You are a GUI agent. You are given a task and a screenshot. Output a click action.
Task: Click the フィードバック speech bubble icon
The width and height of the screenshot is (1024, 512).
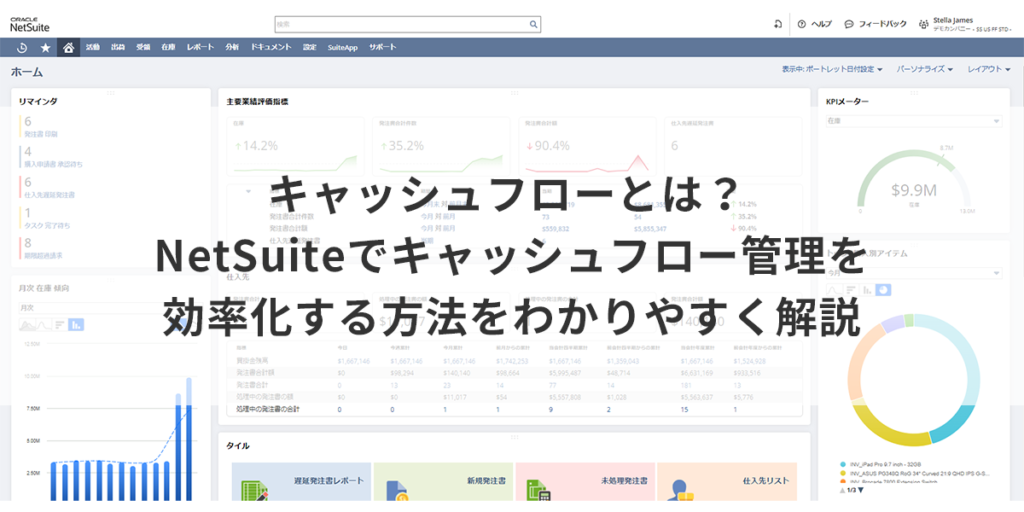[848, 24]
